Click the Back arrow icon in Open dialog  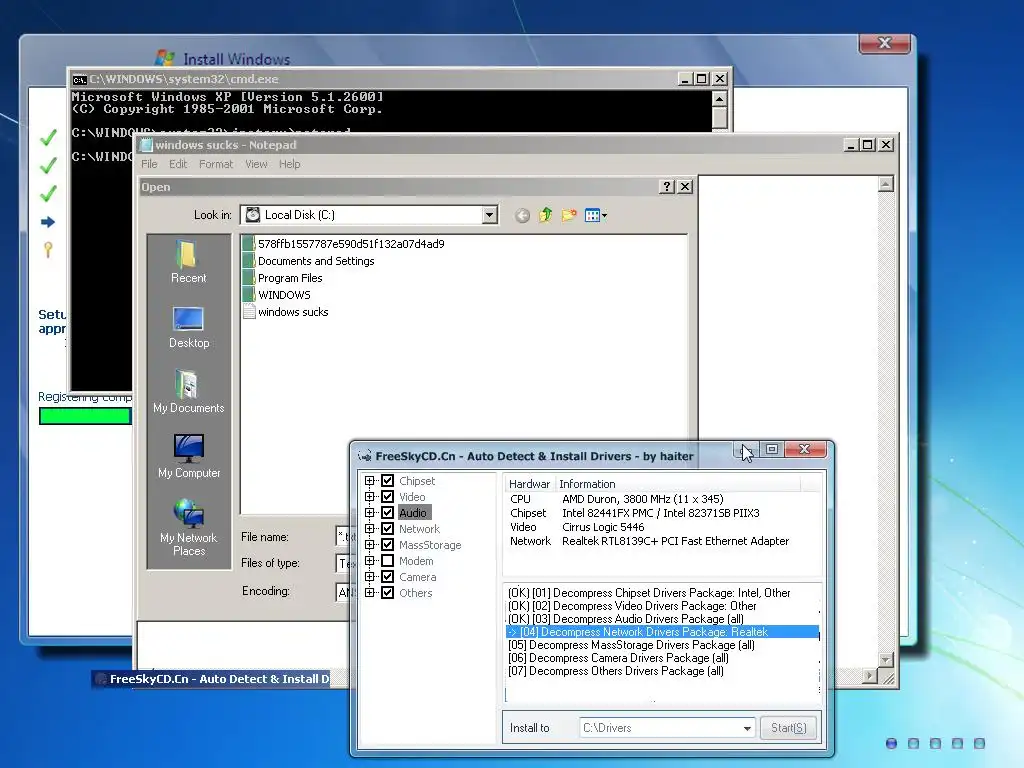522,216
